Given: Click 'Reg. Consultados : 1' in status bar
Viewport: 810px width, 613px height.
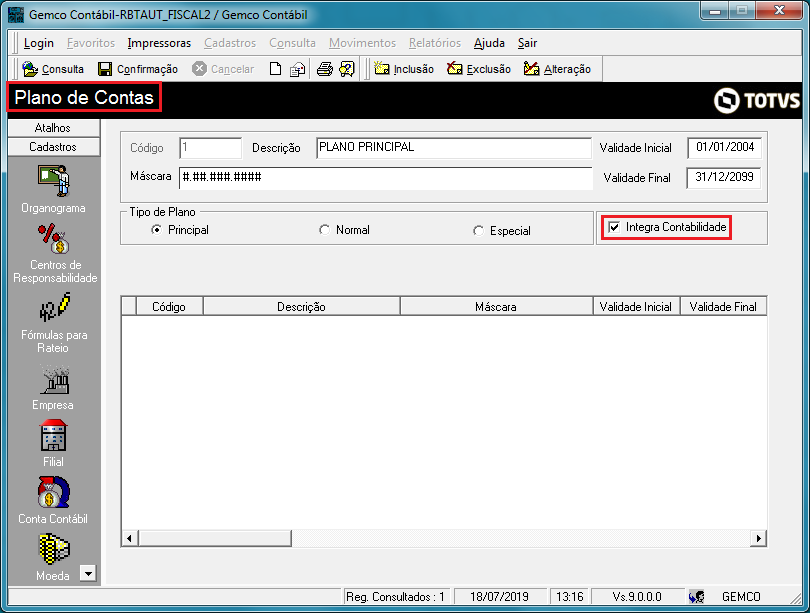Looking at the screenshot, I should tap(395, 597).
